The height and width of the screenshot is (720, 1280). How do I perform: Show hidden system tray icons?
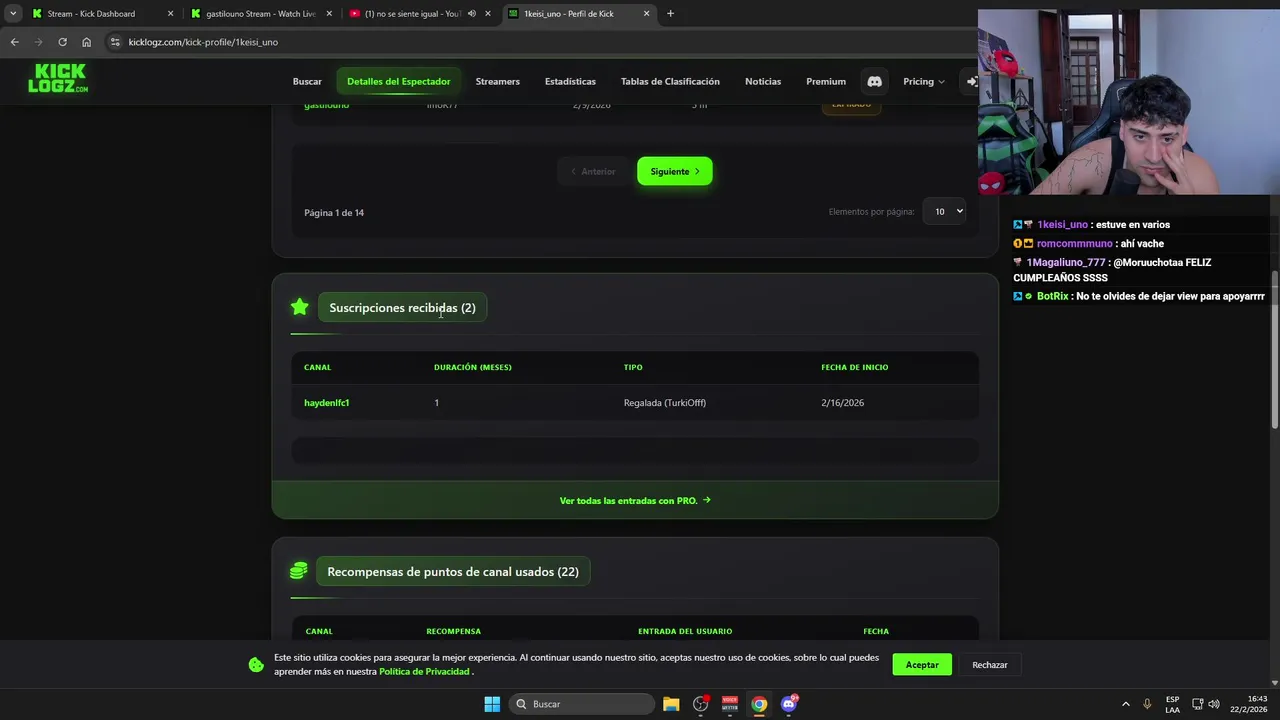pos(1125,704)
